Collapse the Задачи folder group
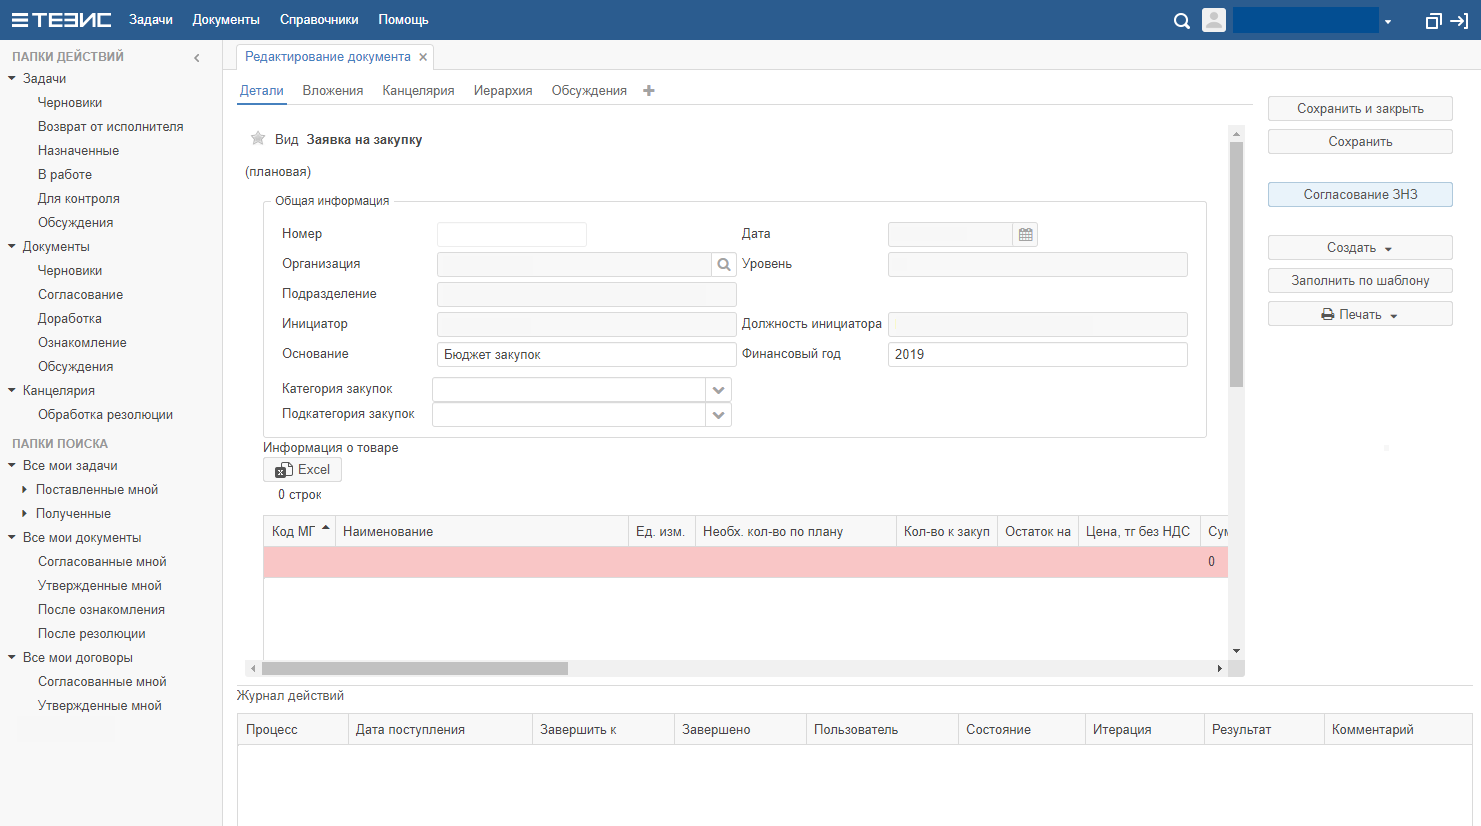 tap(12, 78)
